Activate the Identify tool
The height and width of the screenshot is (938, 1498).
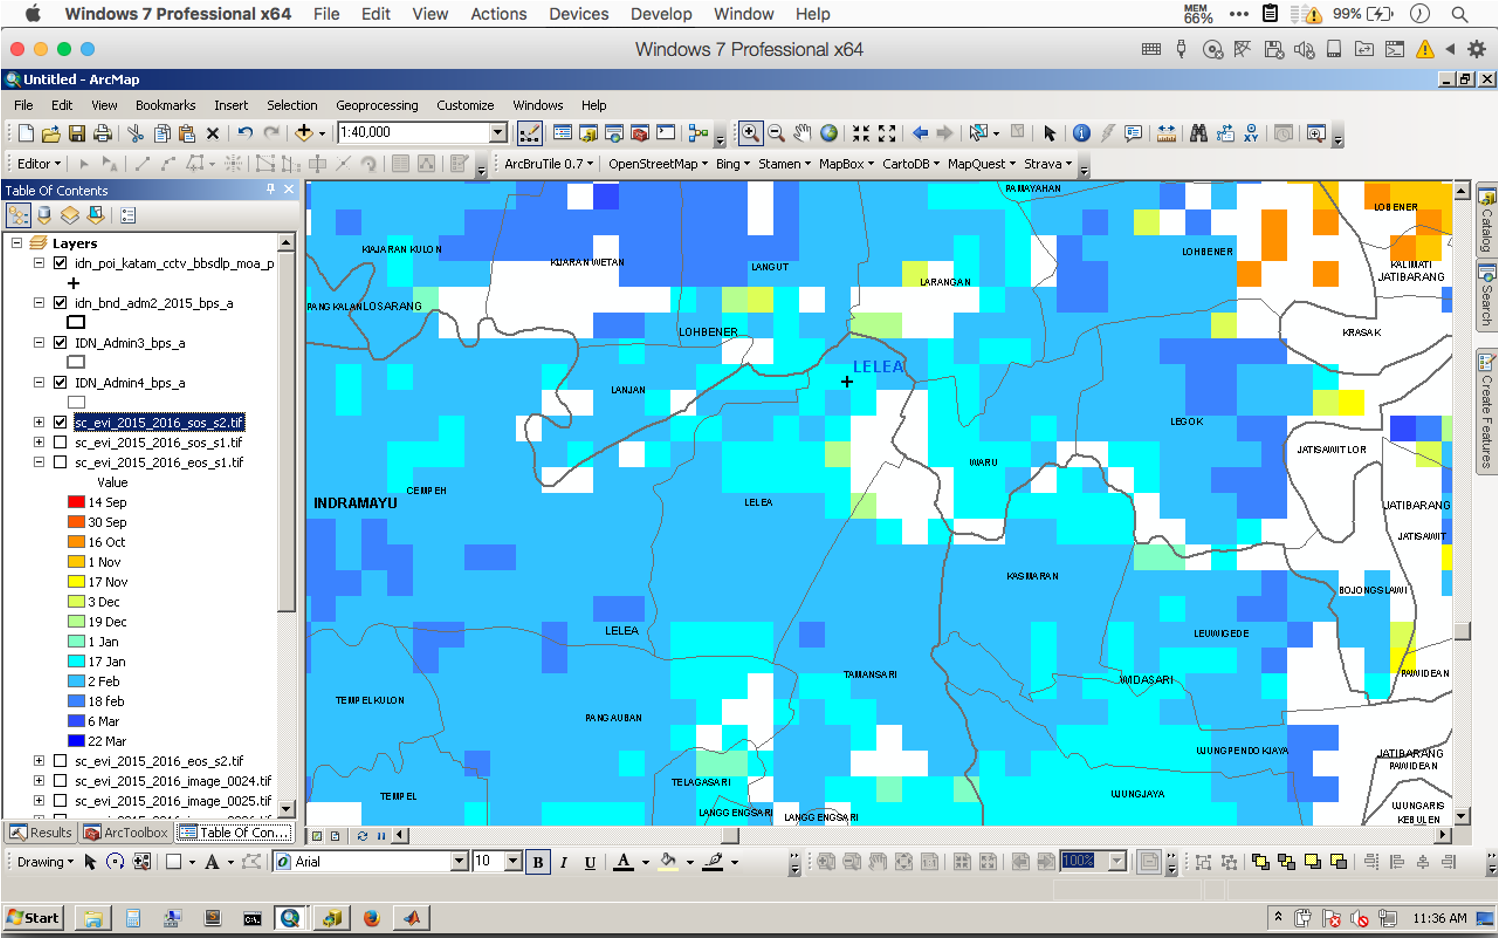click(x=1081, y=133)
